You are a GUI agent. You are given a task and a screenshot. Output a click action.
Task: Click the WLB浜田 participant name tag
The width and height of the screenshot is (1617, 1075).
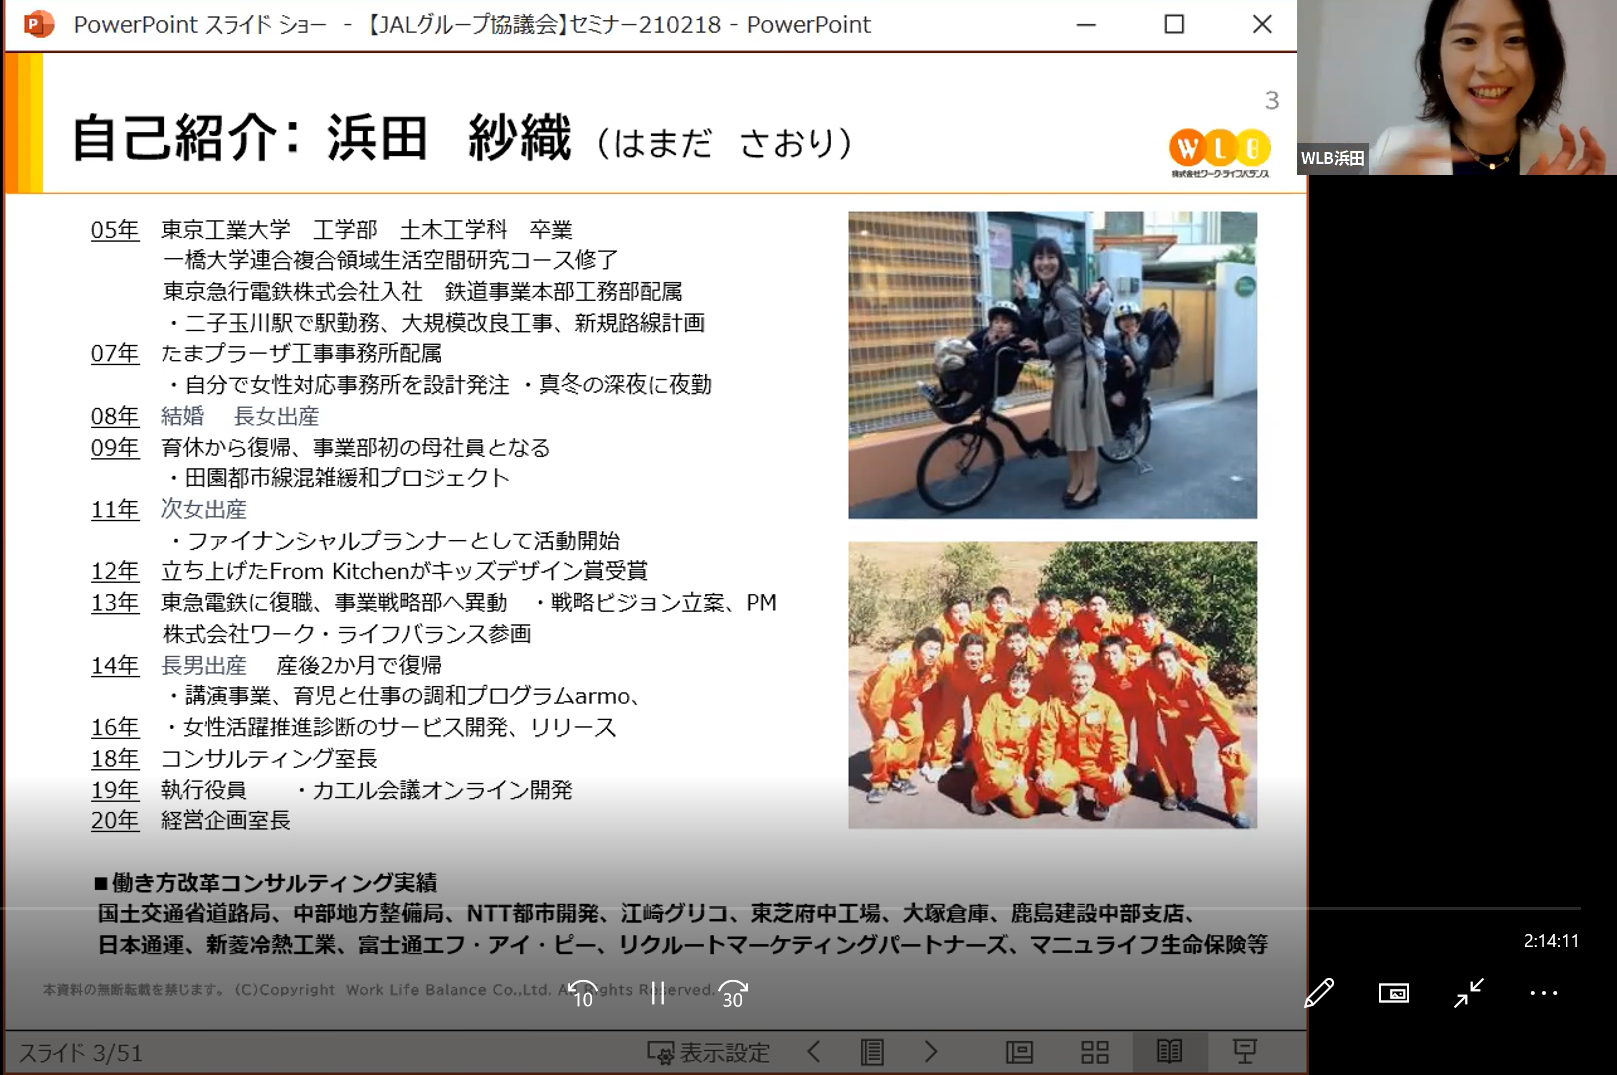(1332, 158)
